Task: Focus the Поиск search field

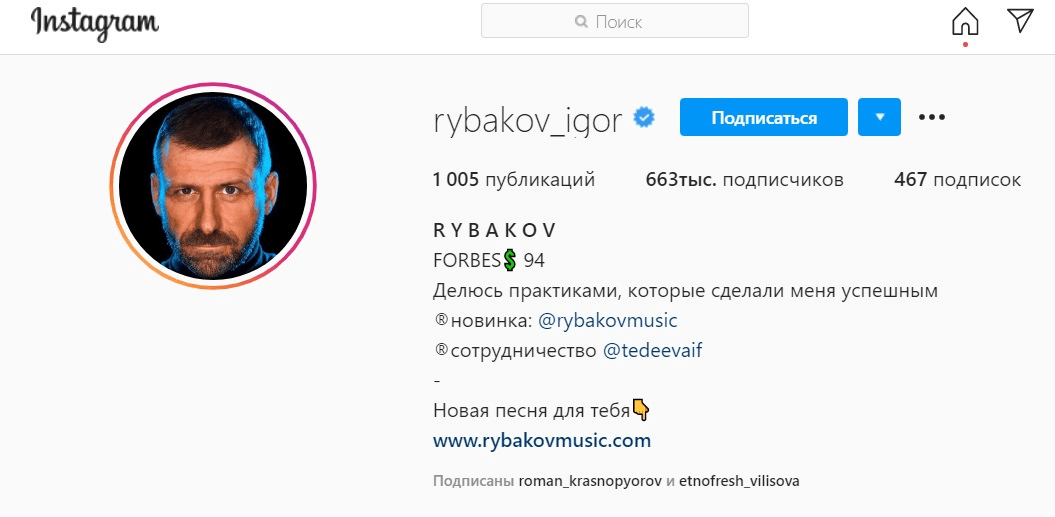Action: click(615, 21)
